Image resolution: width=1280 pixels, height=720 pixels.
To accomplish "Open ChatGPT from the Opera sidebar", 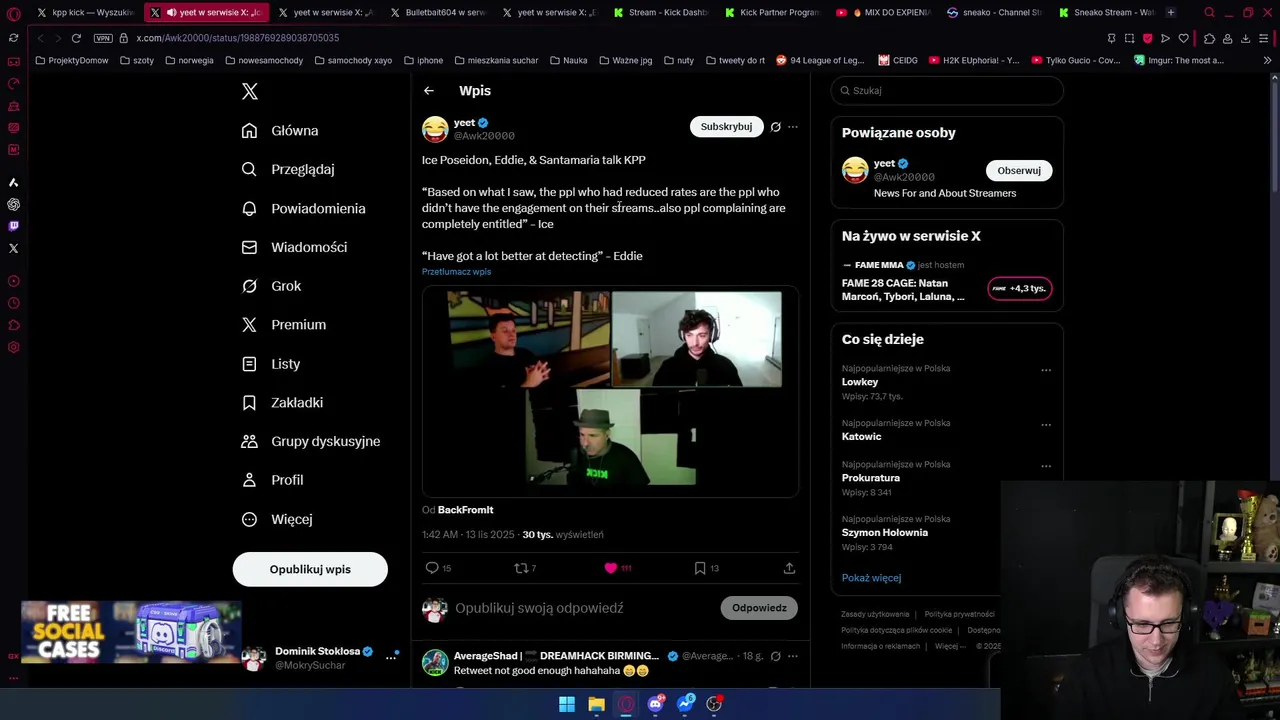I will [x=13, y=204].
